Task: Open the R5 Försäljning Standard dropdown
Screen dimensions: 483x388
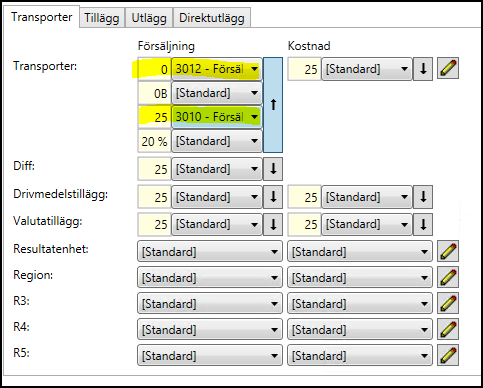Action: tap(210, 355)
